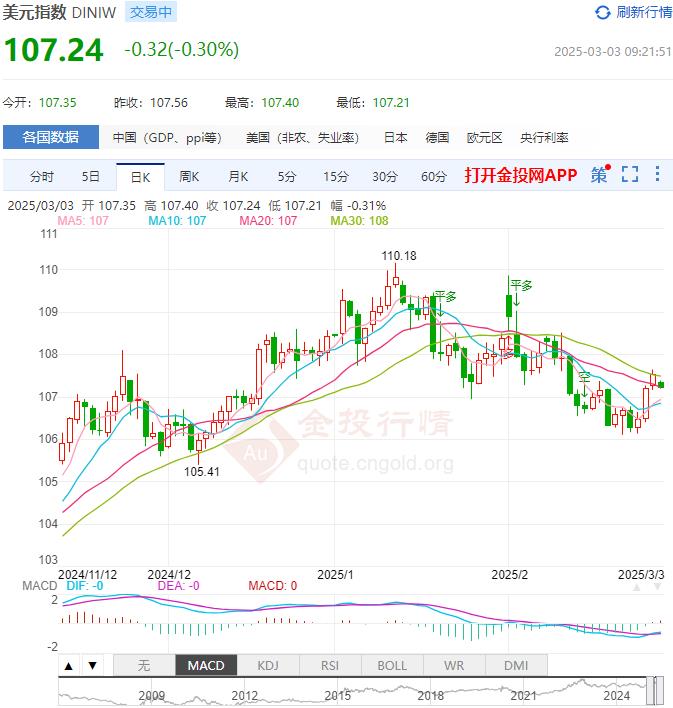Click the down triangle indicator arrow

point(93,666)
